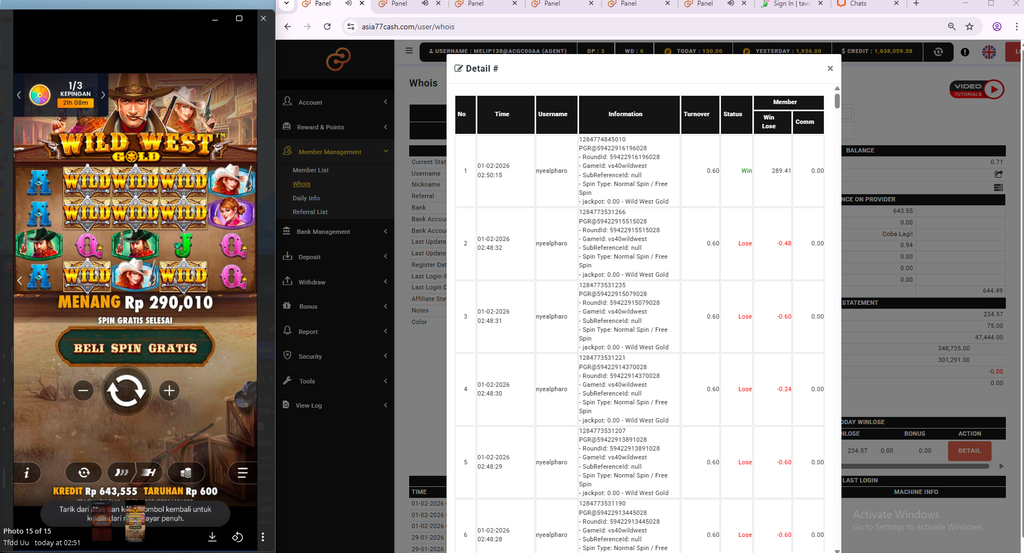Go to next KEPINGAN mission arrow
Image resolution: width=1024 pixels, height=553 pixels.
[x=103, y=95]
